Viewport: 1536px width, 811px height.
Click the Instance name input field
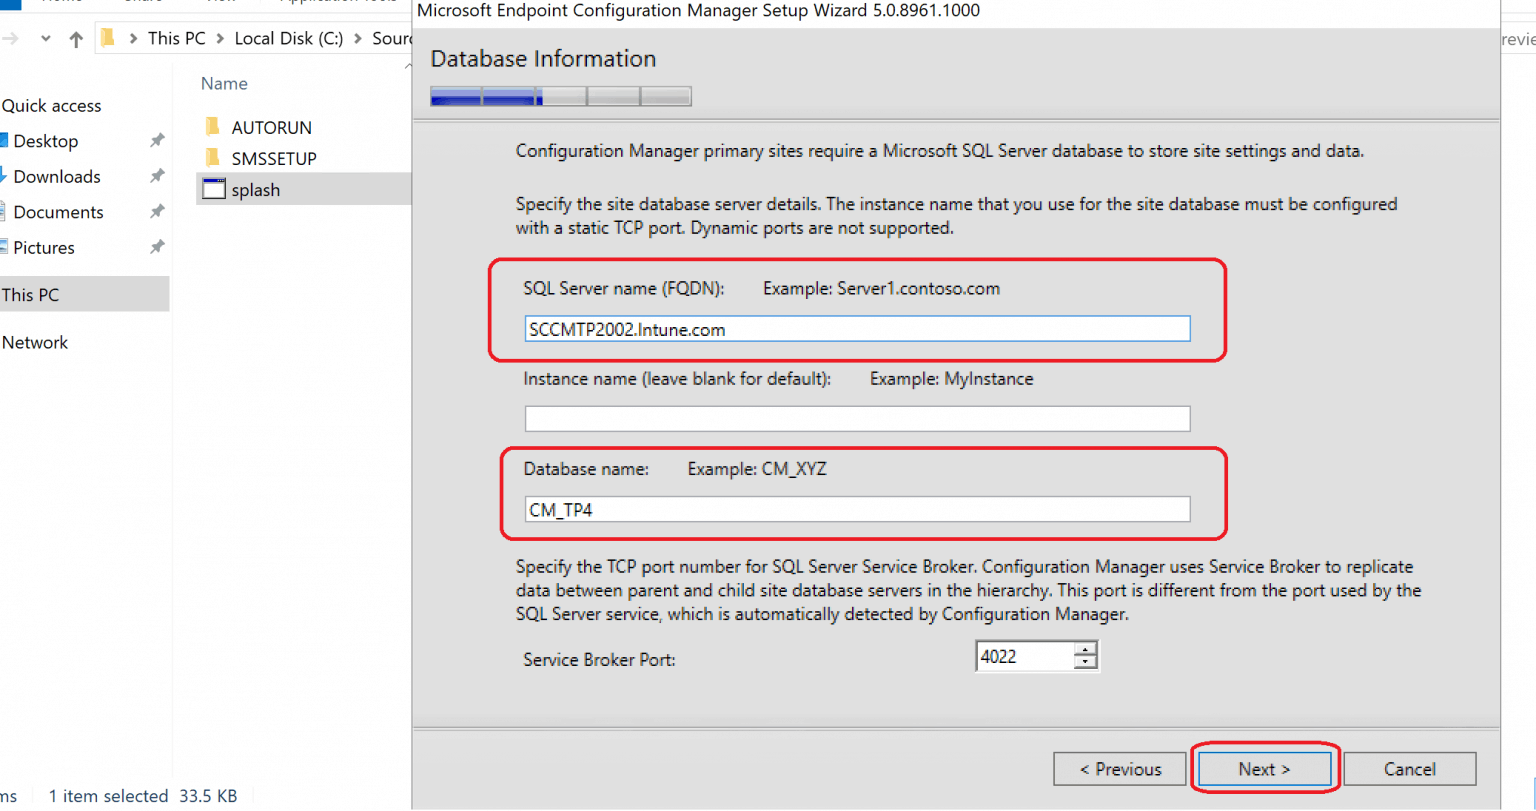[857, 418]
